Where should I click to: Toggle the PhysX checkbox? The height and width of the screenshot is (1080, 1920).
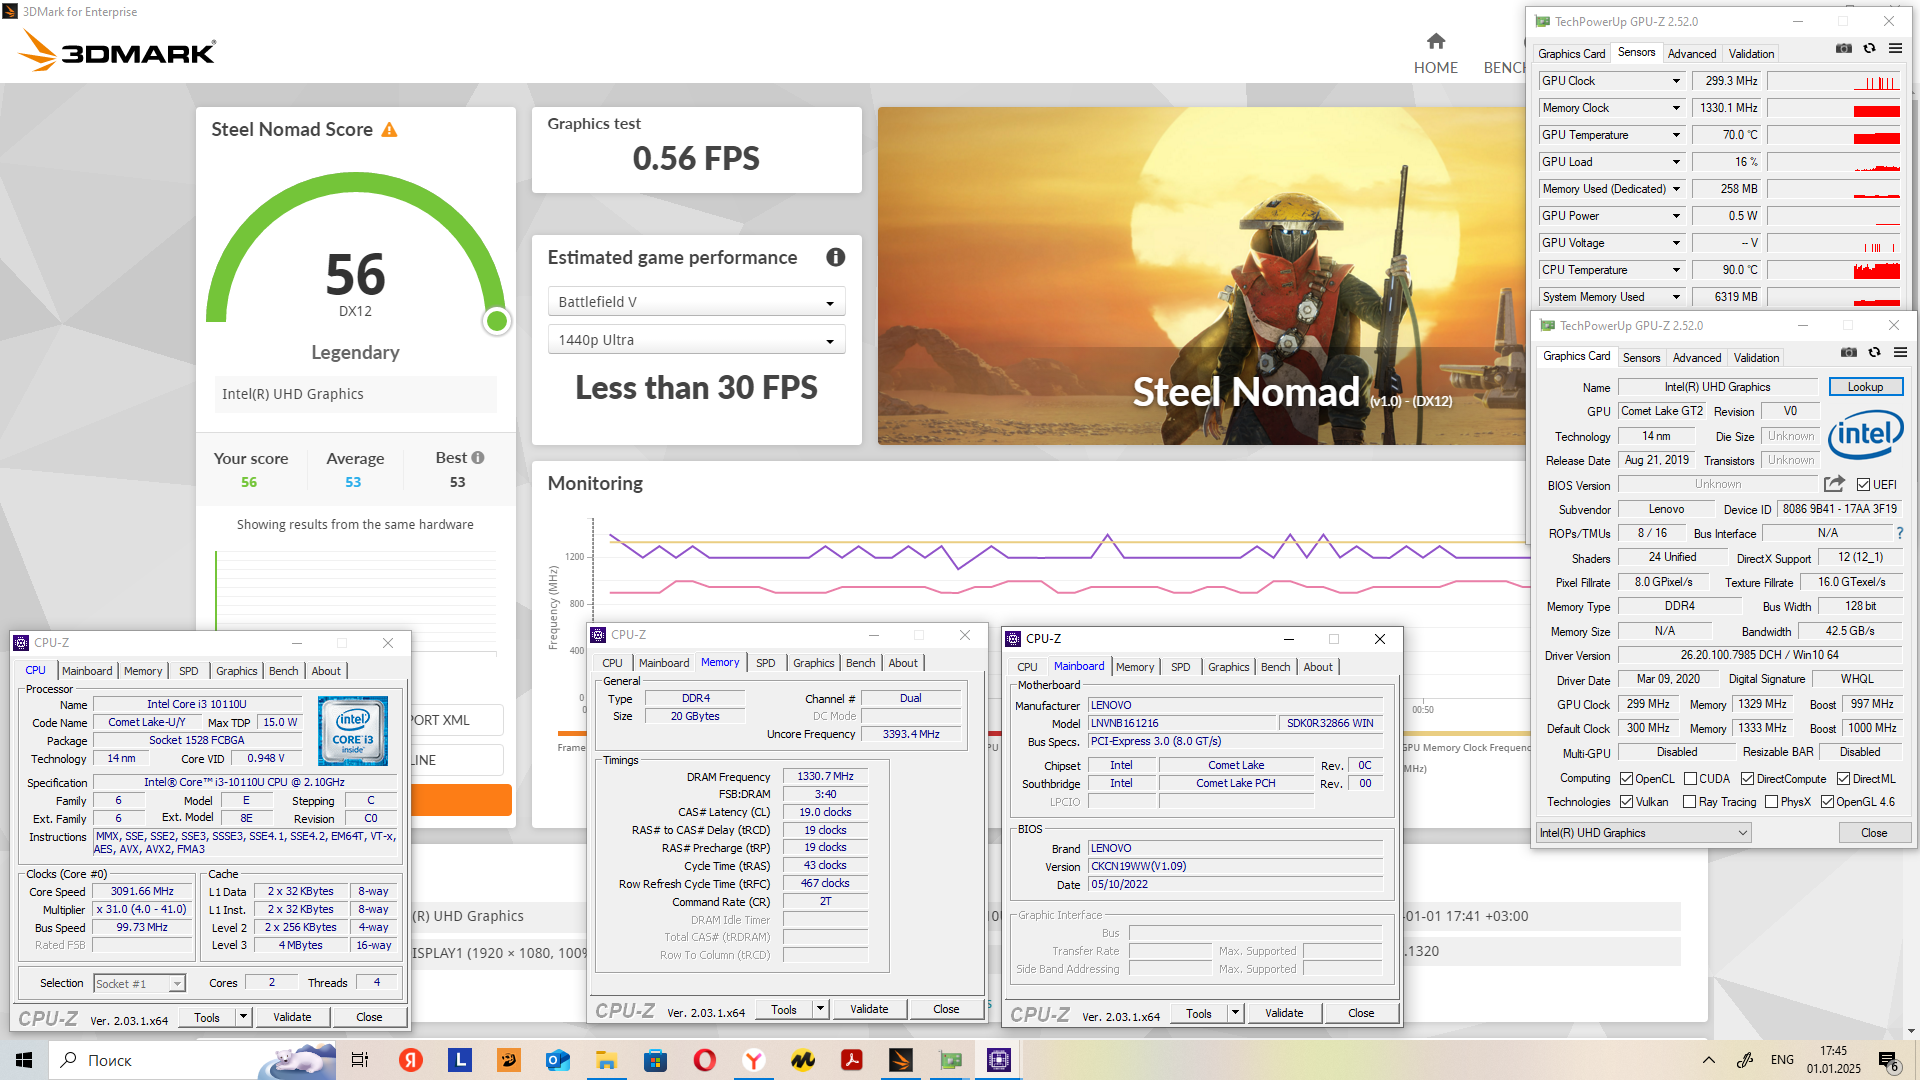1772,802
